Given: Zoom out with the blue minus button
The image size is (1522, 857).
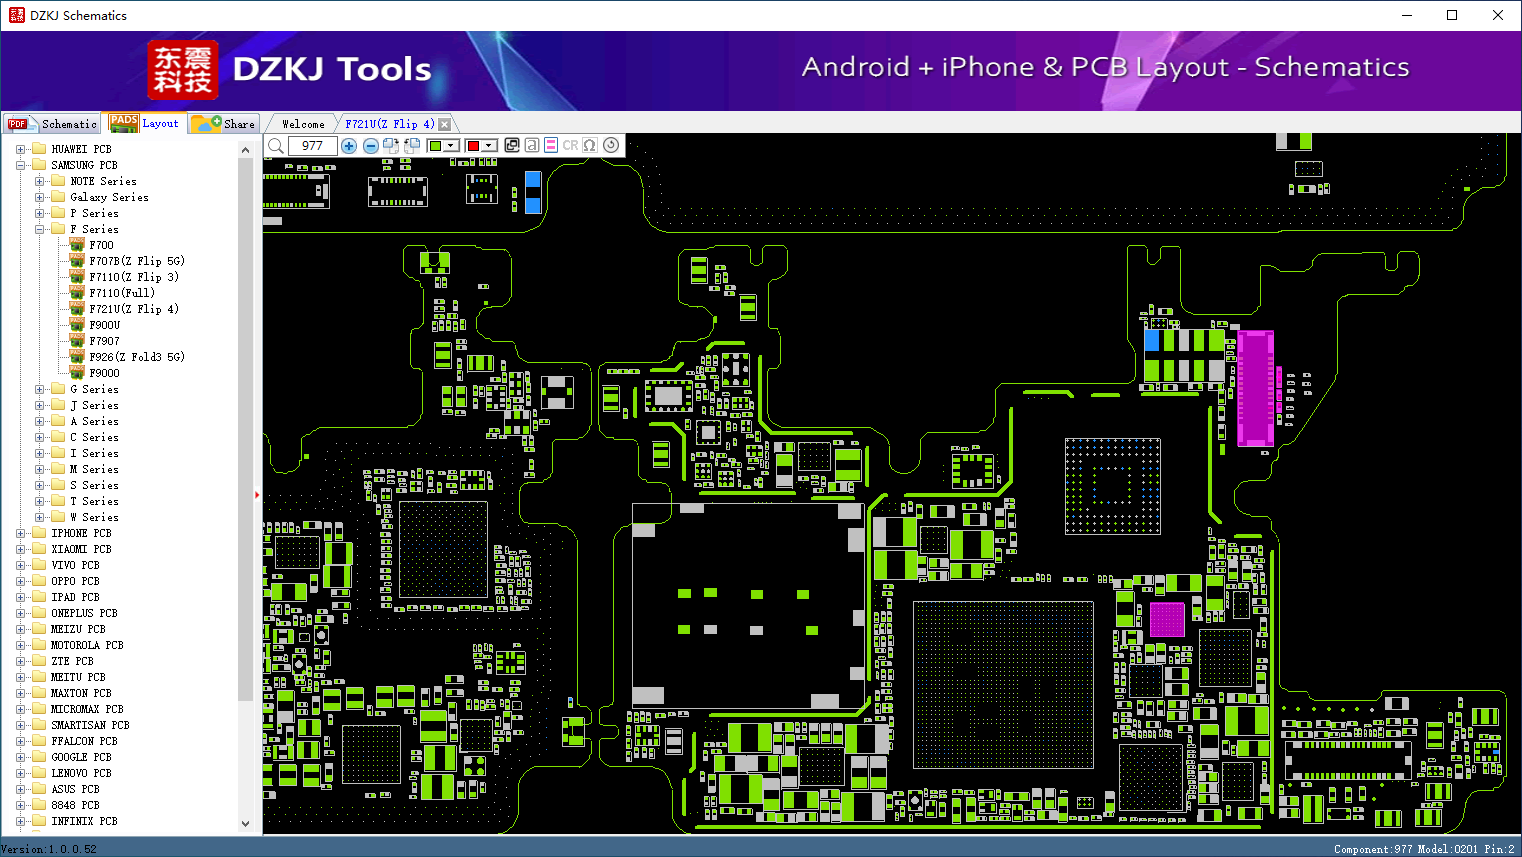Looking at the screenshot, I should tap(371, 146).
